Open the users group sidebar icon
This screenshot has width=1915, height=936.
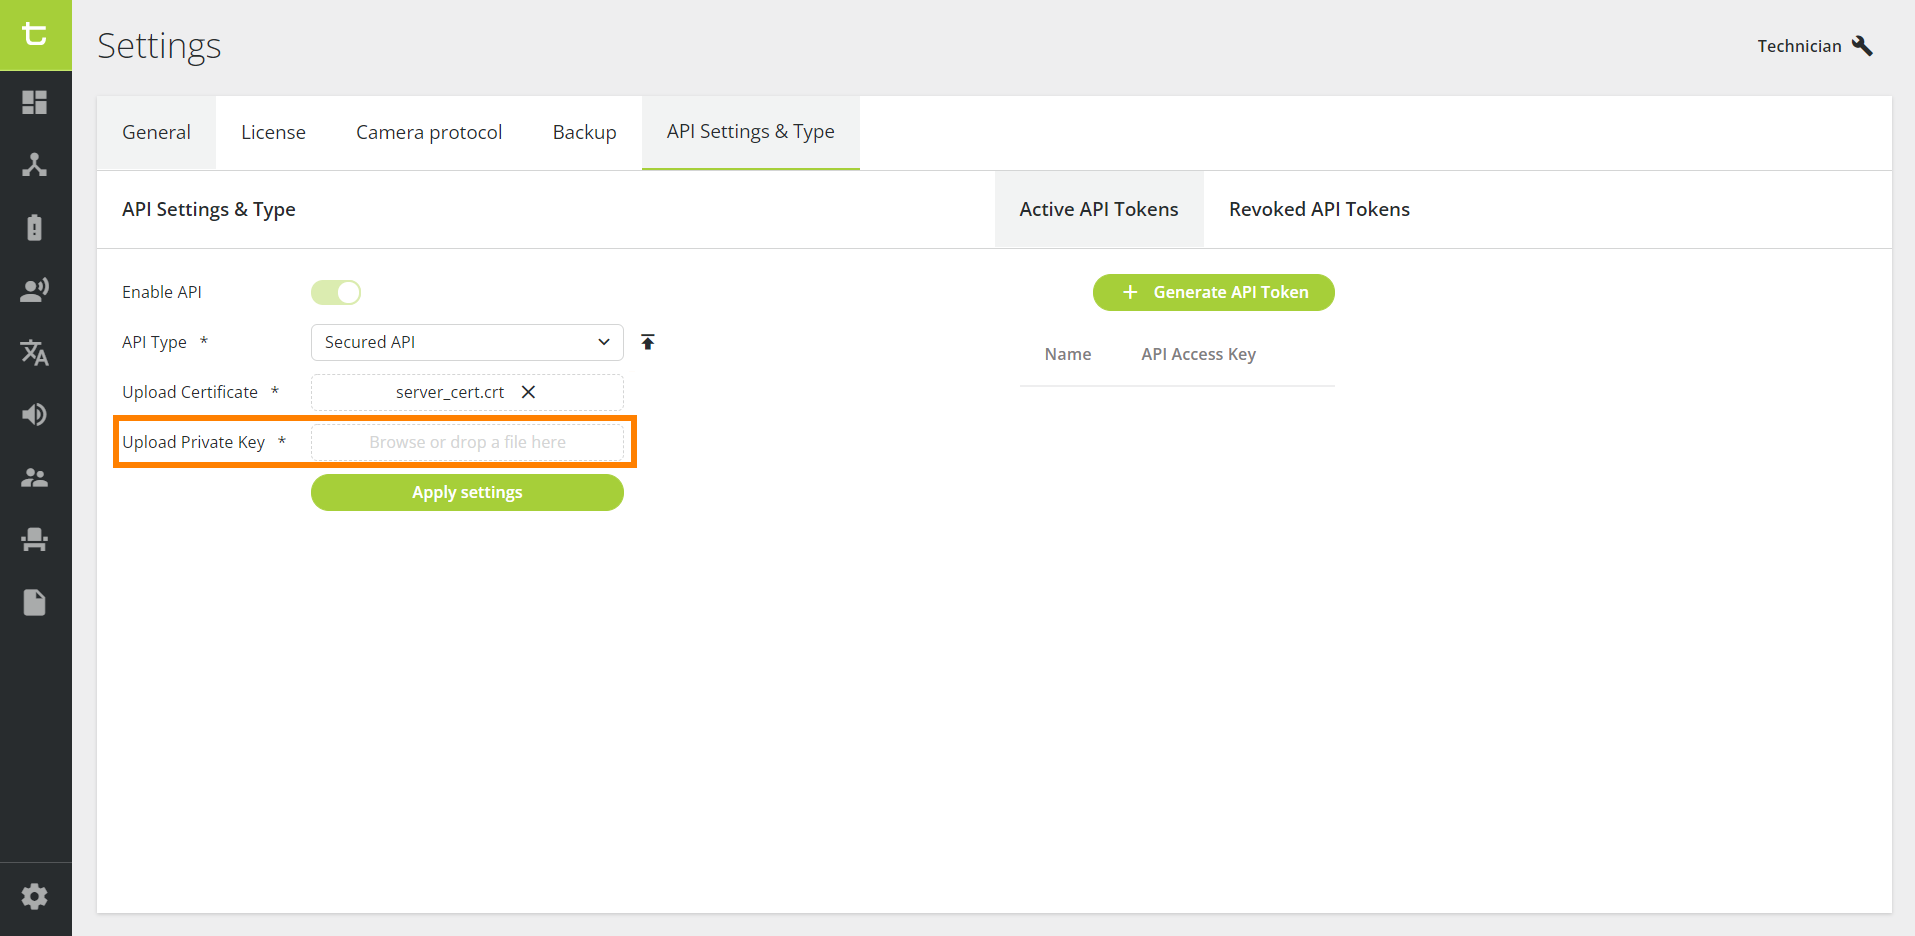(35, 477)
